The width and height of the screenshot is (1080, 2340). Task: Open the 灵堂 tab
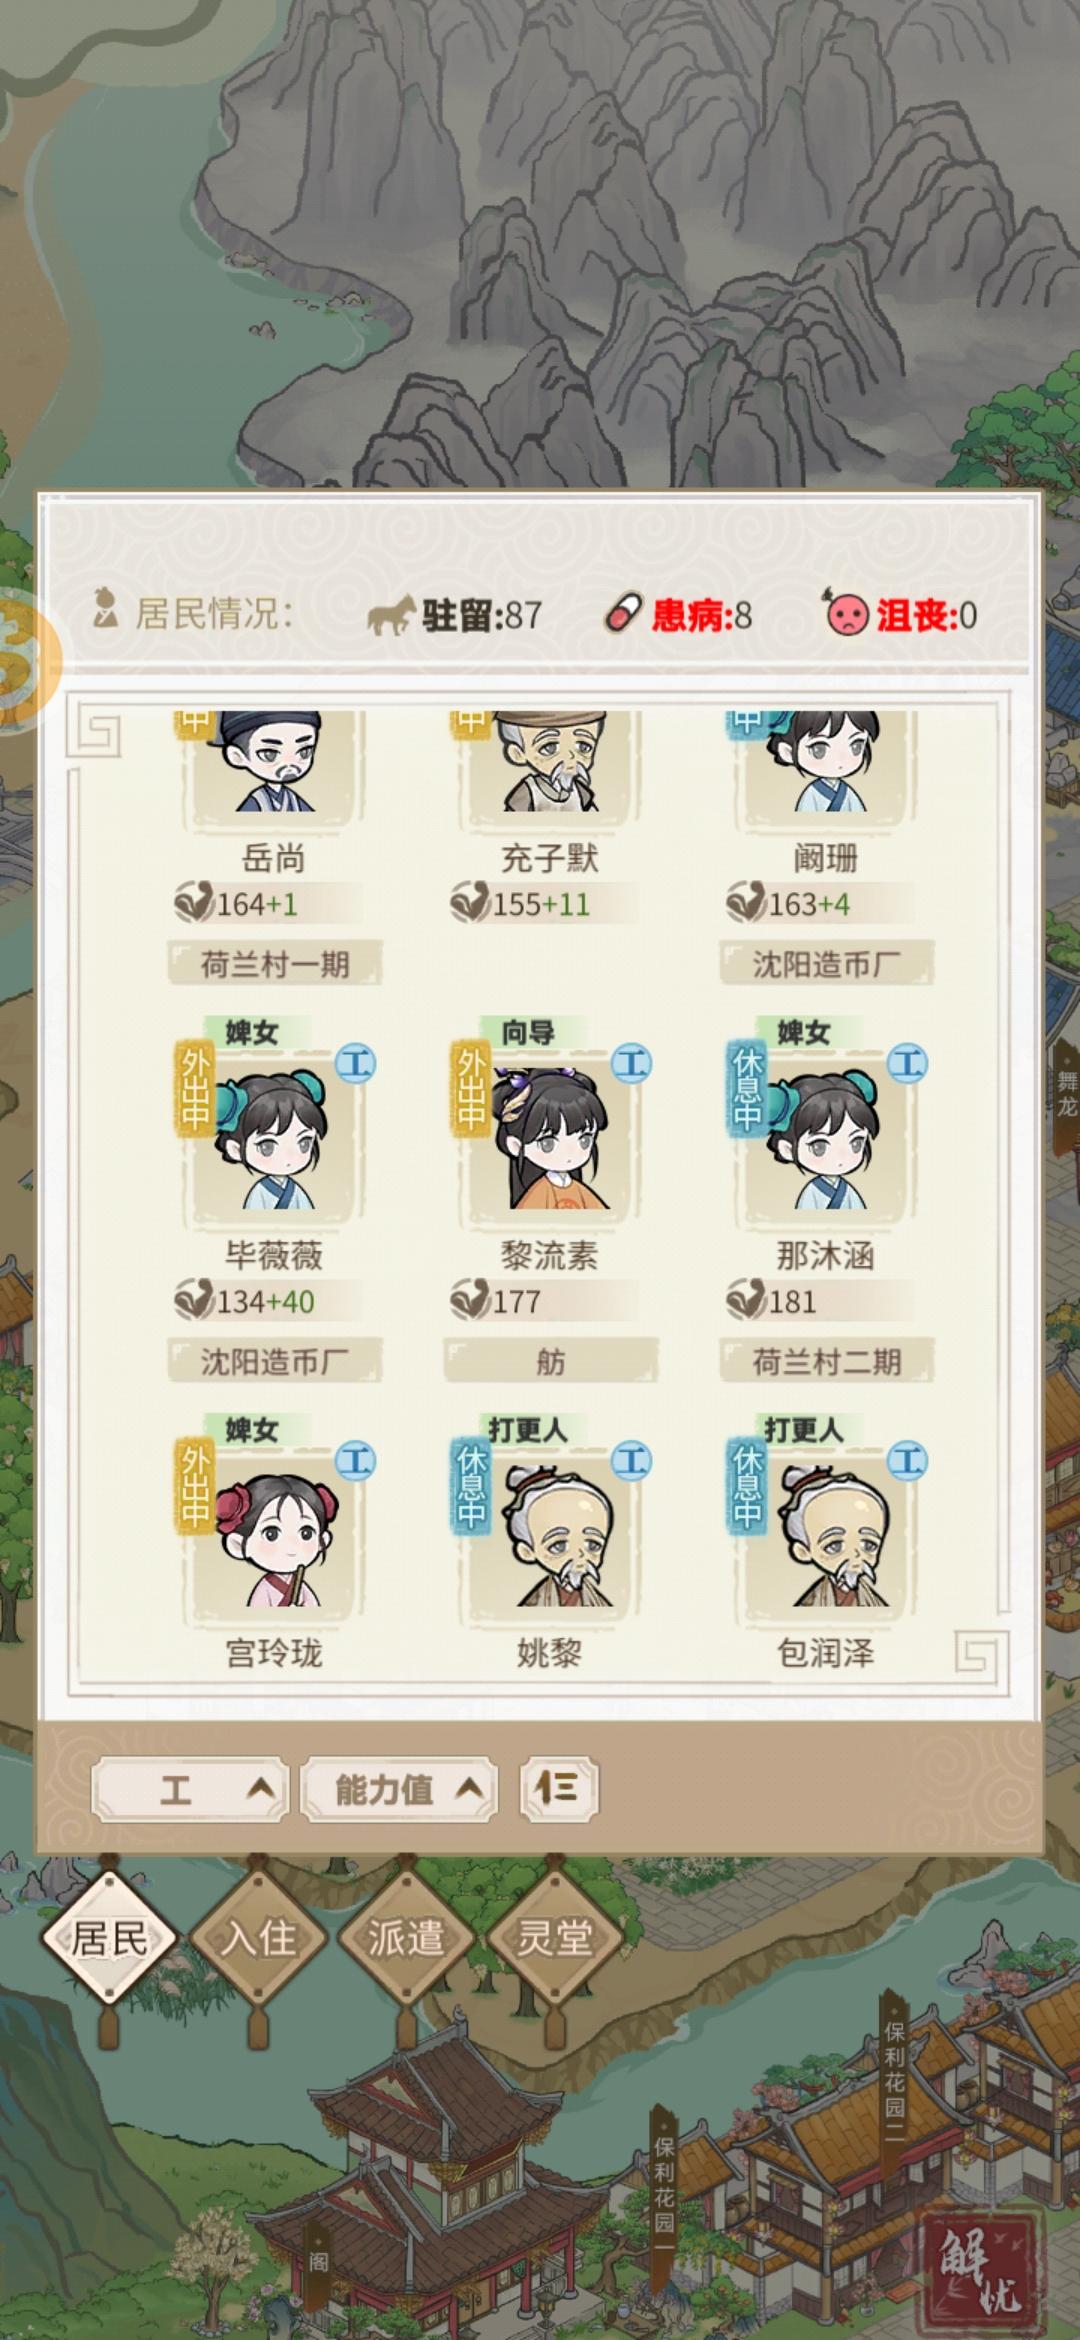(x=554, y=1939)
